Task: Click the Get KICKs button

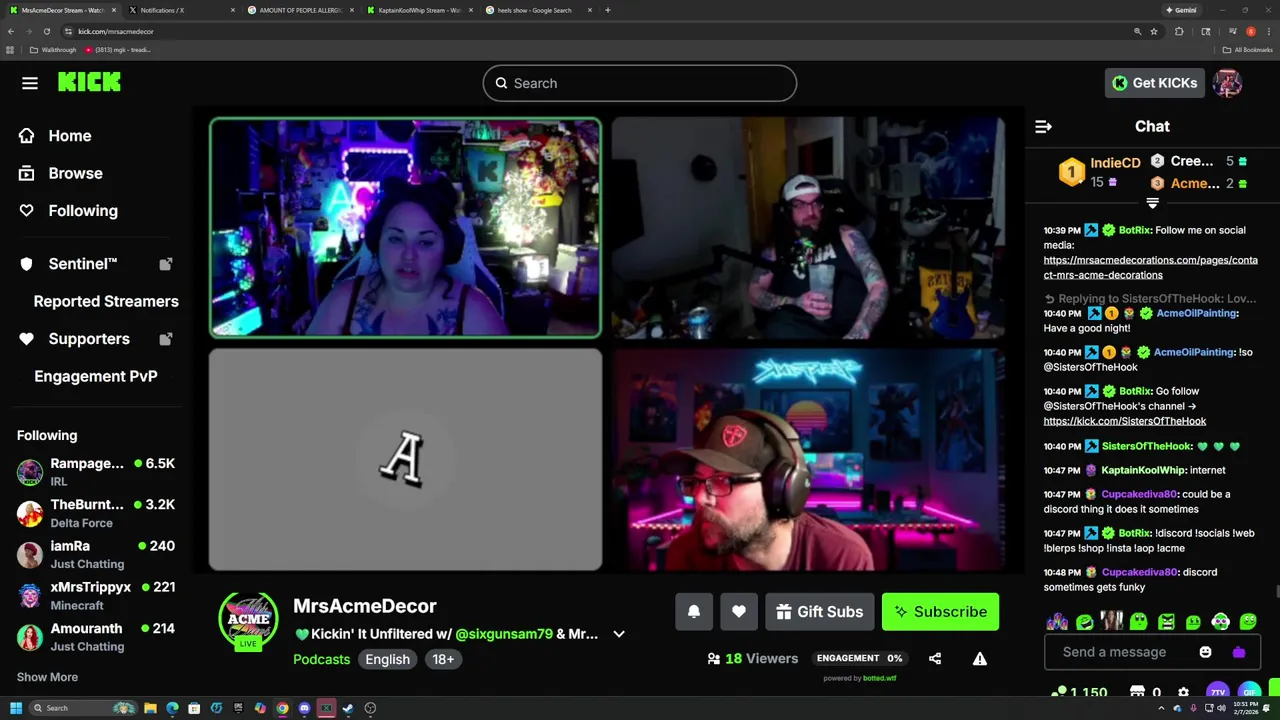Action: pos(1154,83)
